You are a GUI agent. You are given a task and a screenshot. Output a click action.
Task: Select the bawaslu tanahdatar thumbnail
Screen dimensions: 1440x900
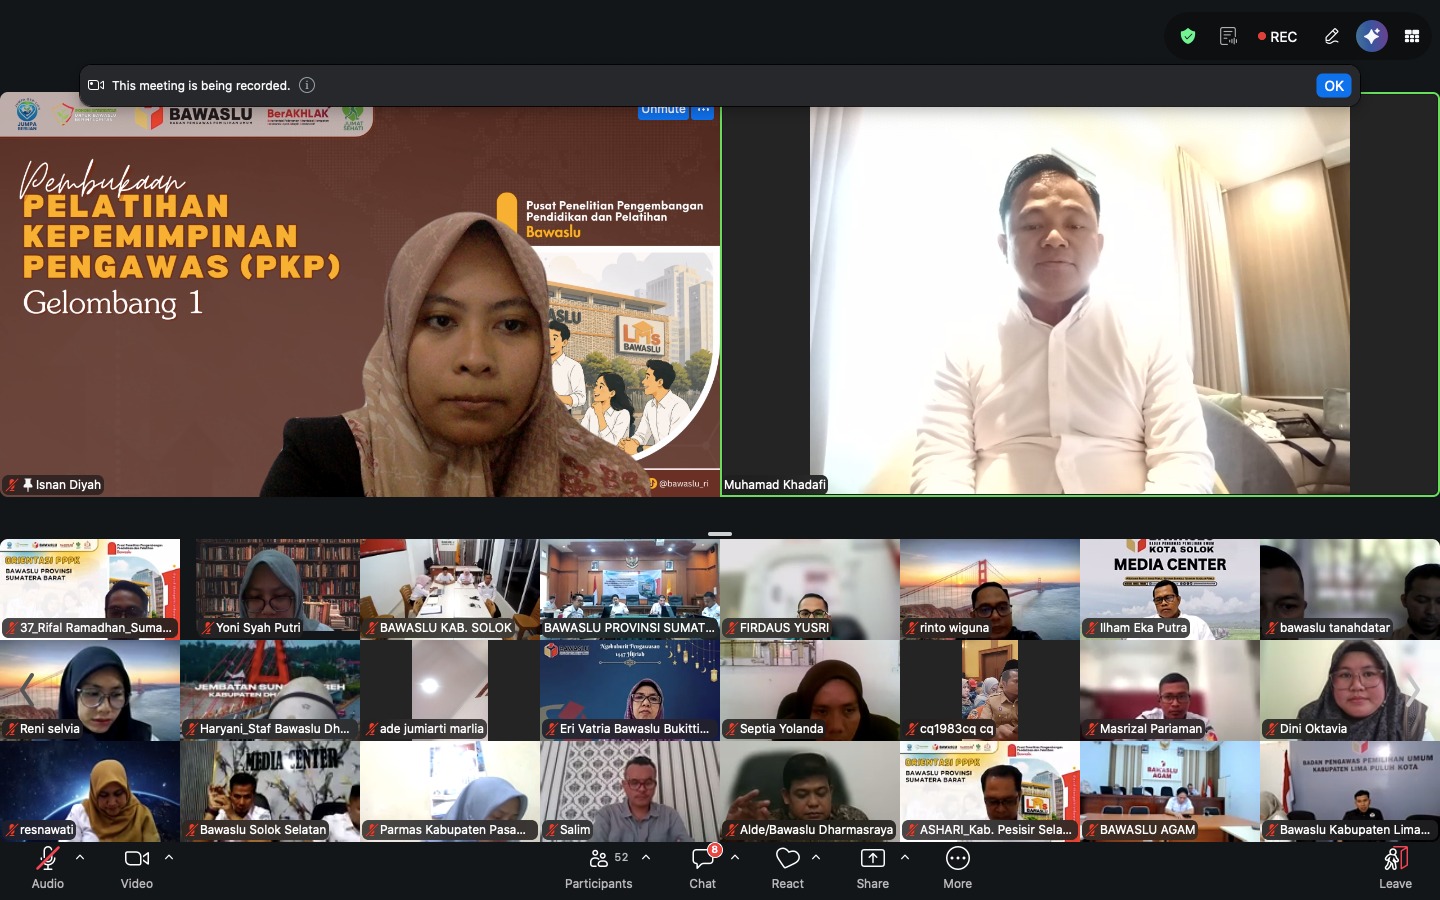[1350, 589]
